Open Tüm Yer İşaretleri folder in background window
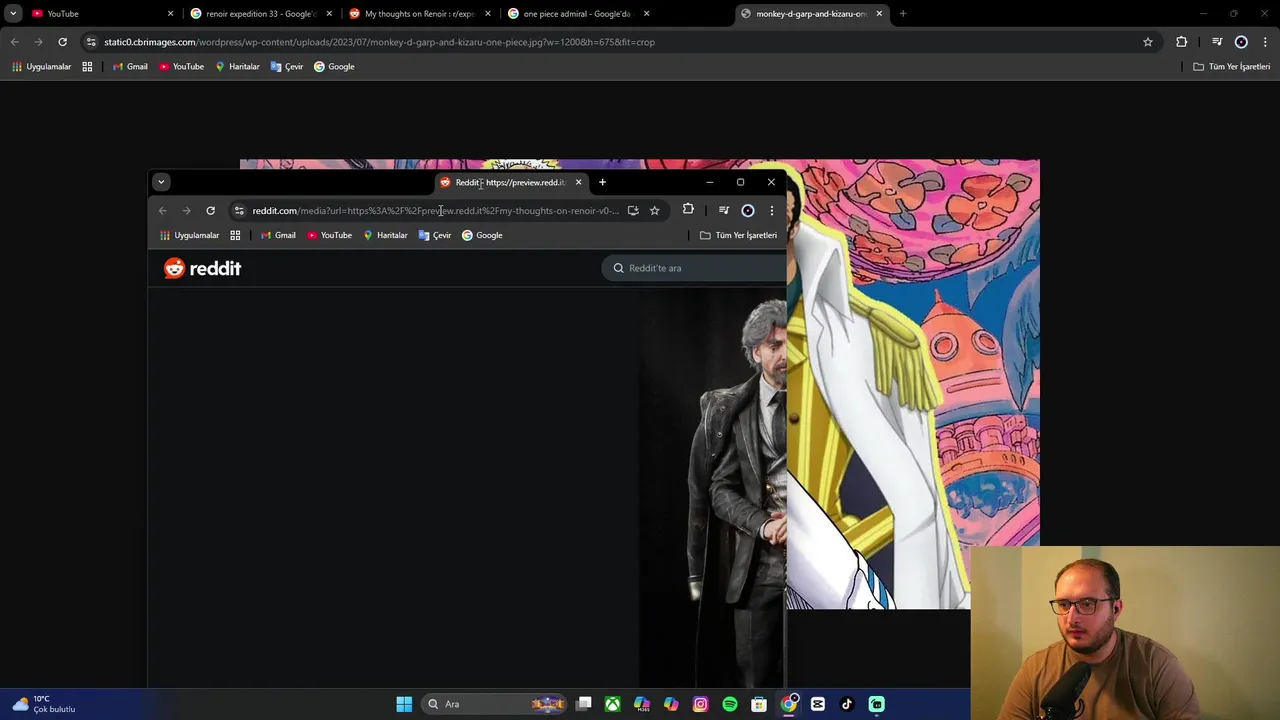The image size is (1280, 720). tap(1232, 66)
